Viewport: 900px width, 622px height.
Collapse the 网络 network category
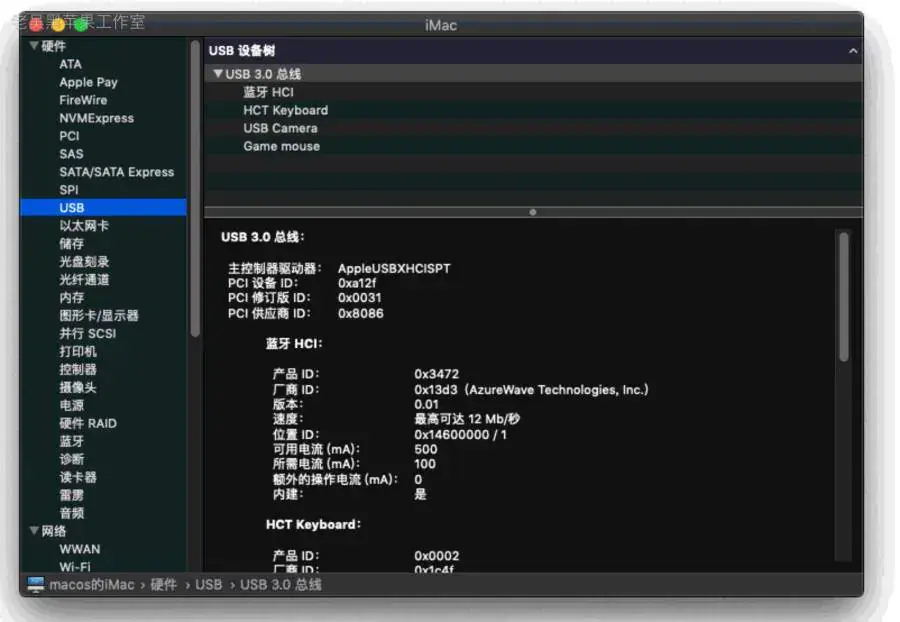click(34, 530)
